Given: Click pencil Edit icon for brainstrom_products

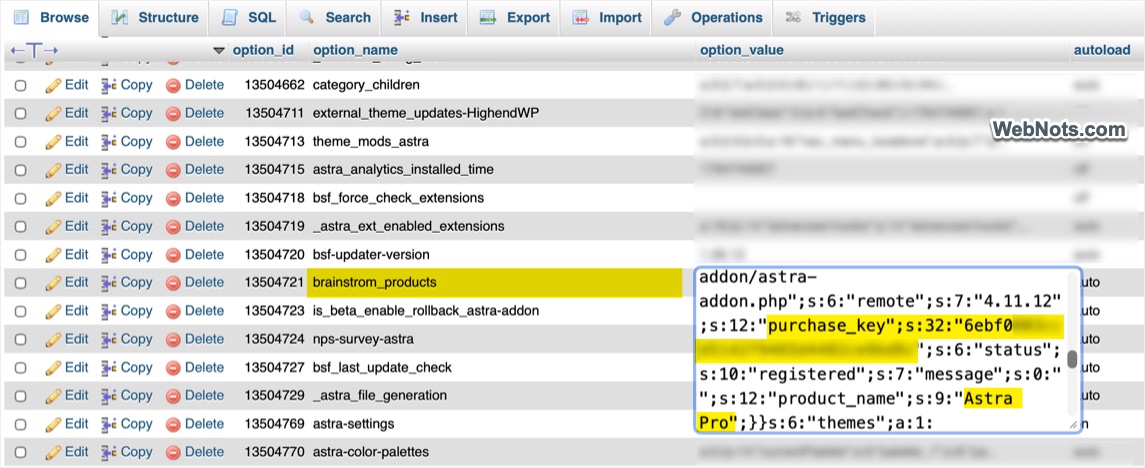Looking at the screenshot, I should [x=53, y=283].
